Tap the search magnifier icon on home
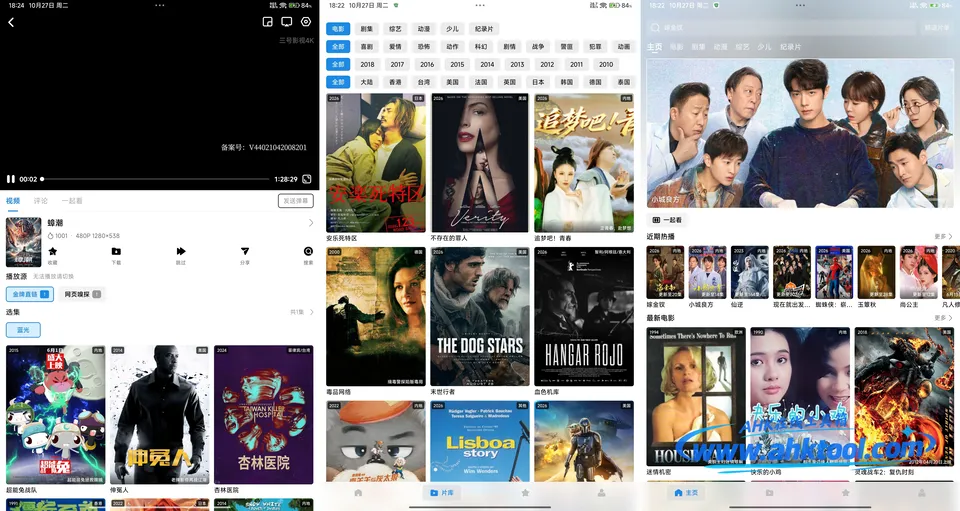The image size is (960, 511). click(655, 28)
